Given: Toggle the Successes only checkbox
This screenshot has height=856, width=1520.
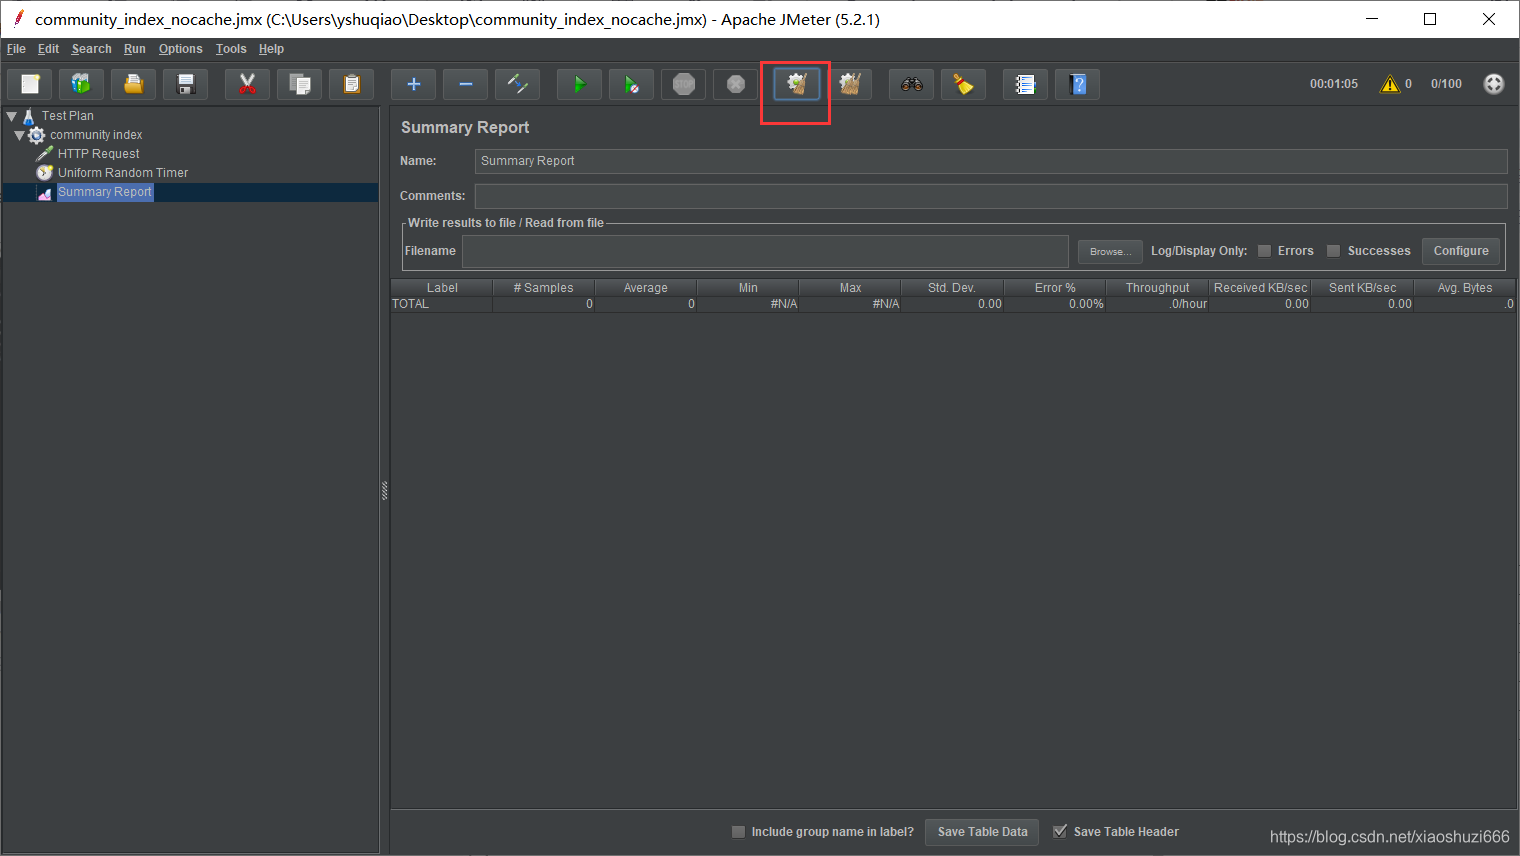Looking at the screenshot, I should point(1333,251).
